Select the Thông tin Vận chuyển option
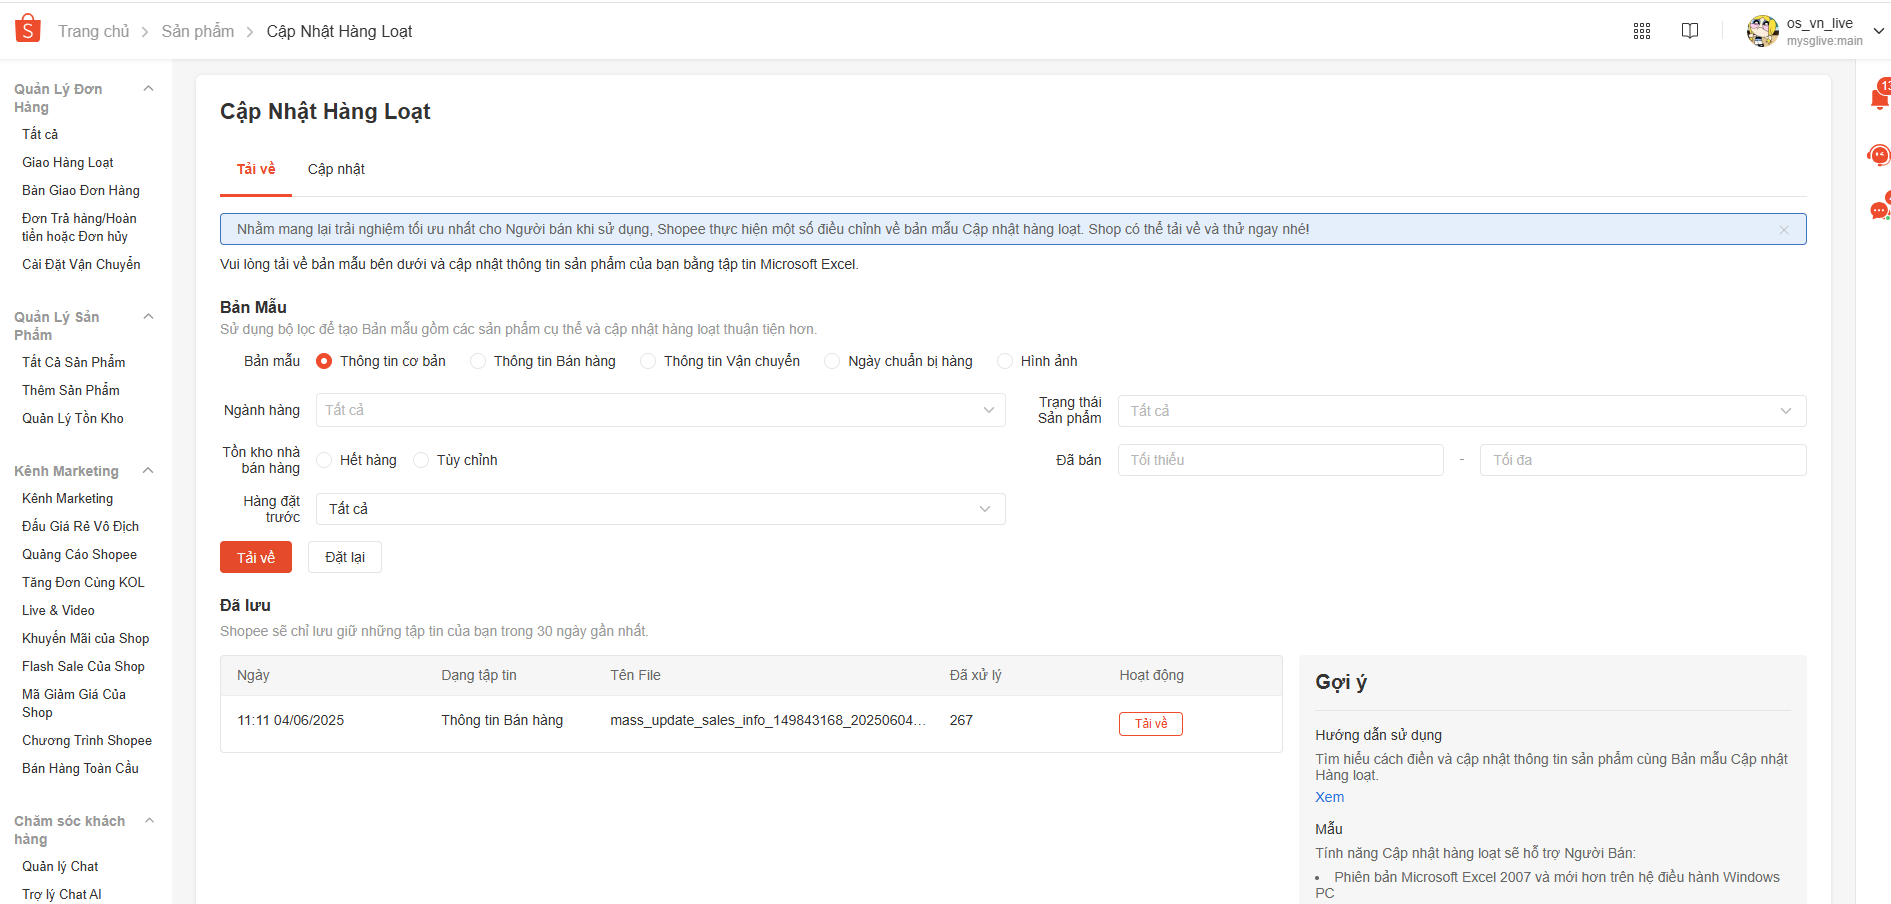 [x=649, y=361]
